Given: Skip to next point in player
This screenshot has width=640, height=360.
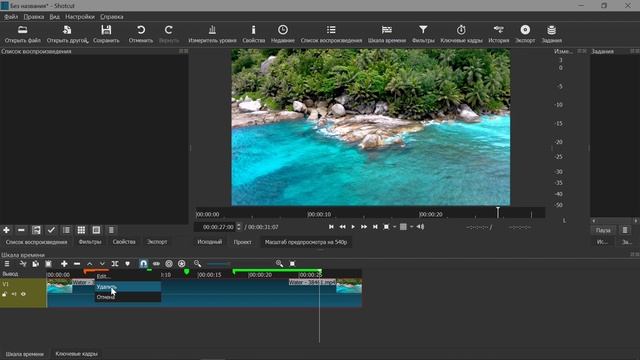Looking at the screenshot, I should (x=375, y=227).
